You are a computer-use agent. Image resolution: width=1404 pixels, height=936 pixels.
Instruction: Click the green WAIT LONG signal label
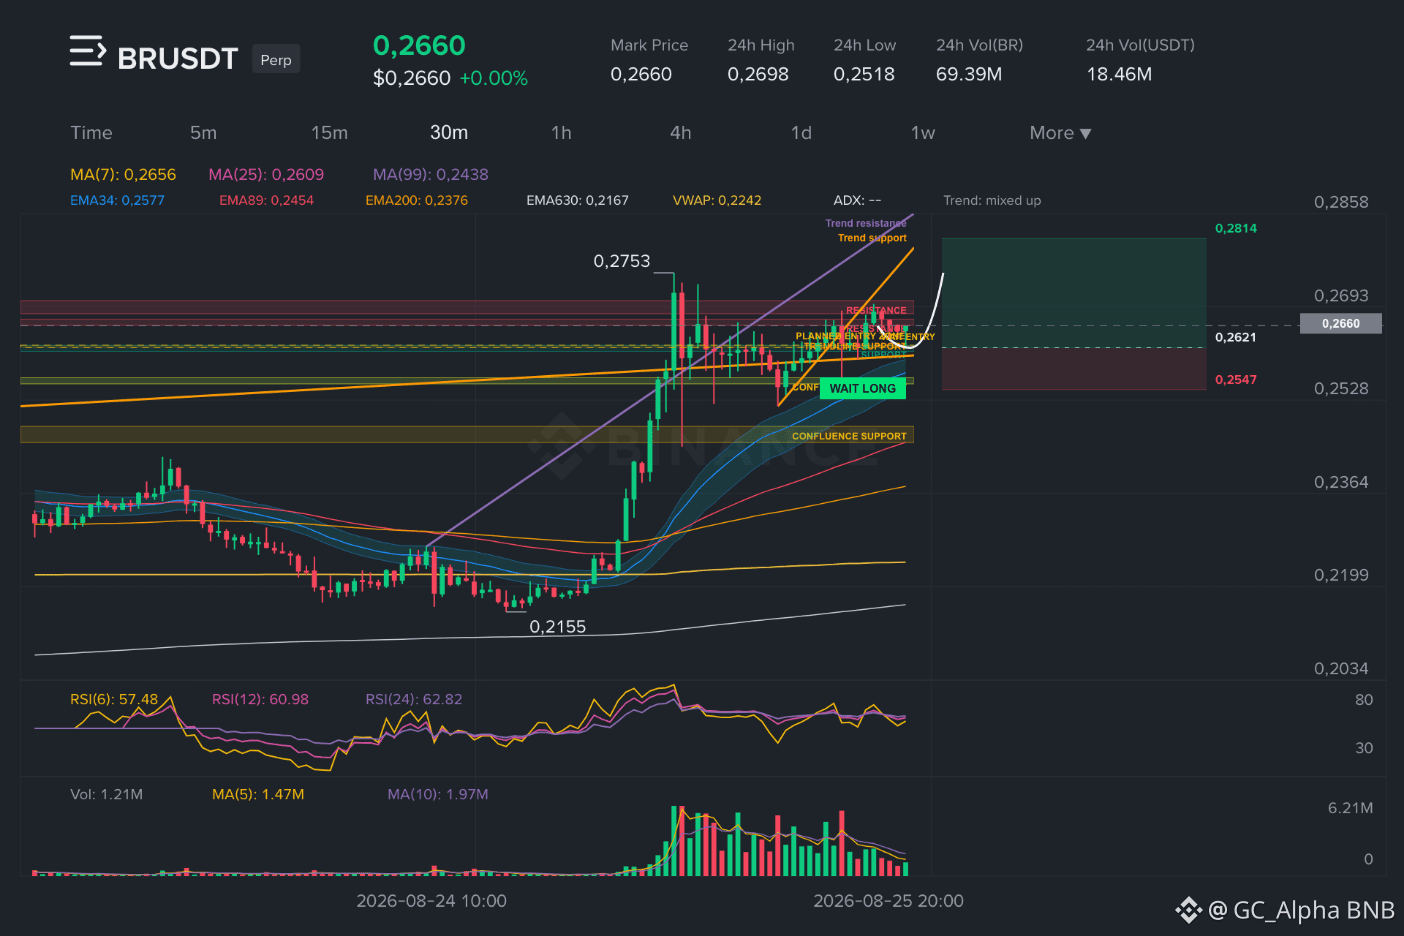coord(863,389)
